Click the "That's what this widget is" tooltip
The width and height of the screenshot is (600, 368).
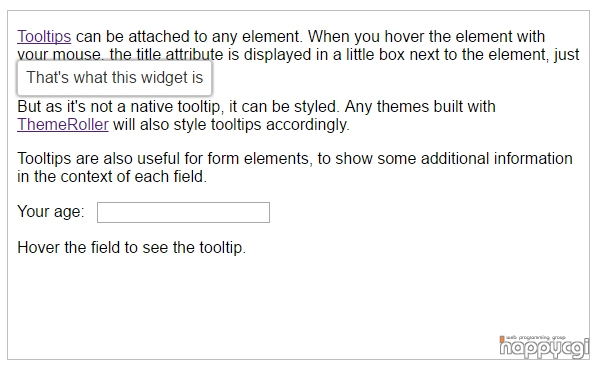point(114,78)
